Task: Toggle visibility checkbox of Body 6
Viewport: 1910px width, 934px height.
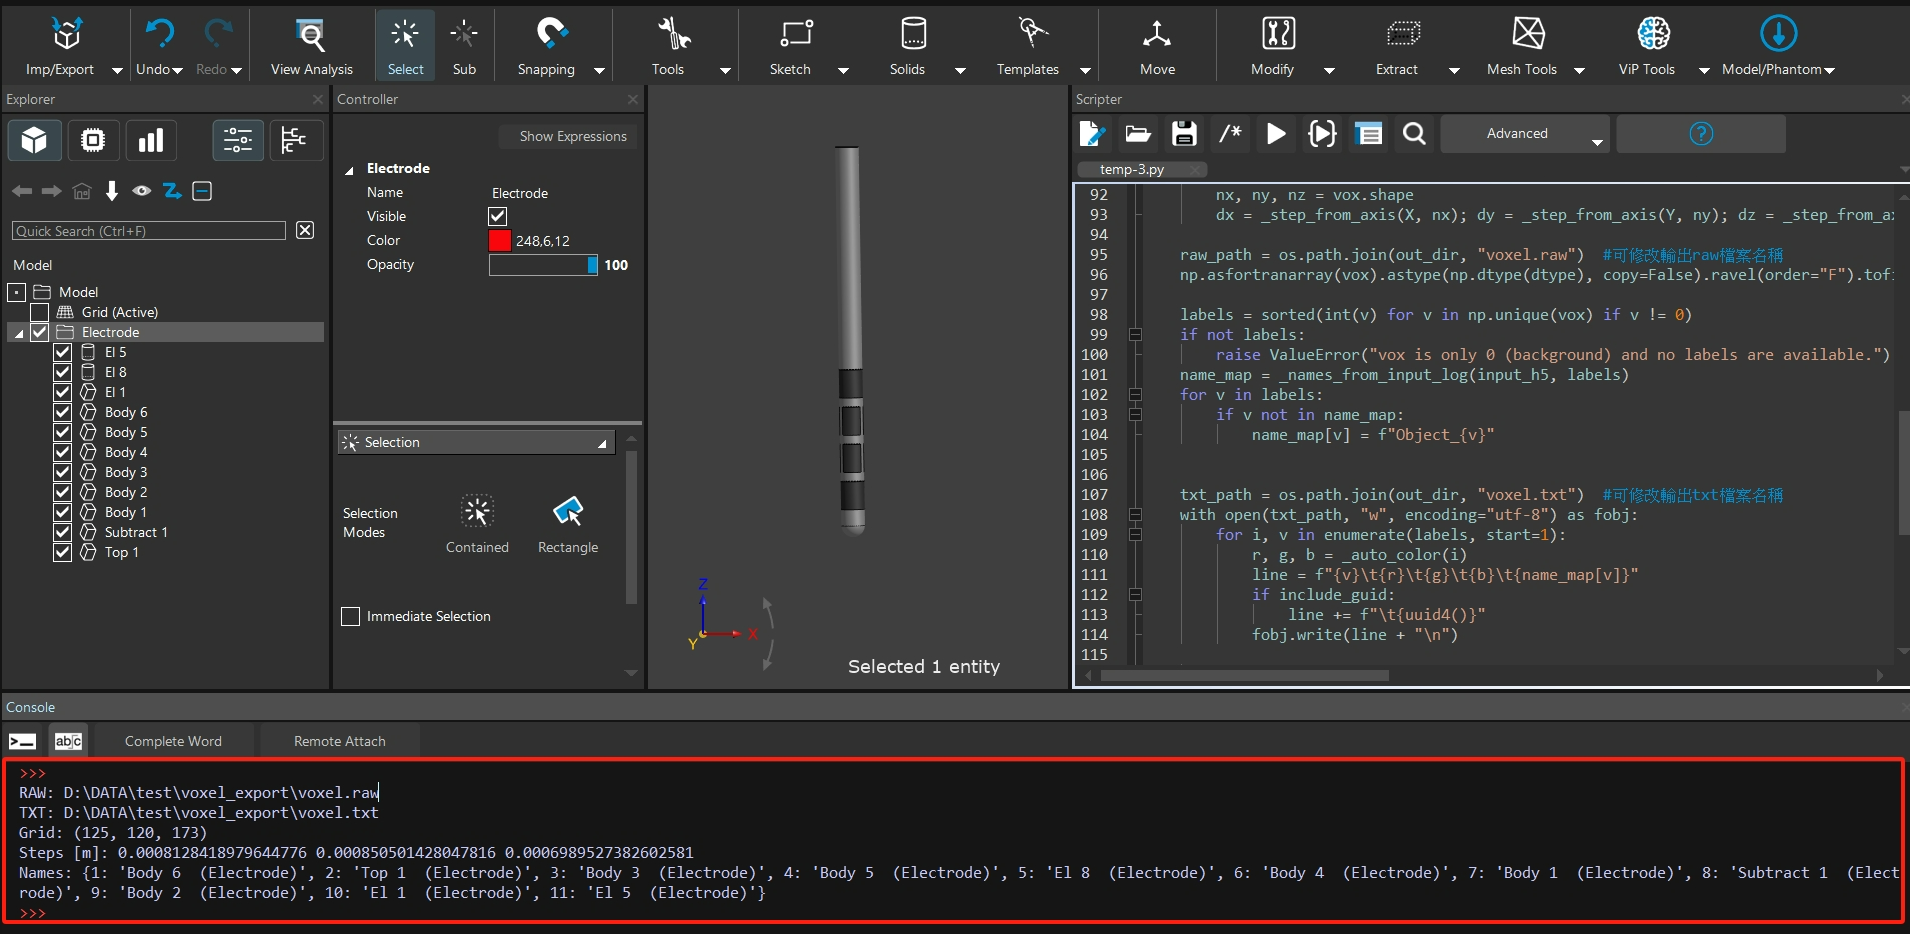Action: [63, 412]
